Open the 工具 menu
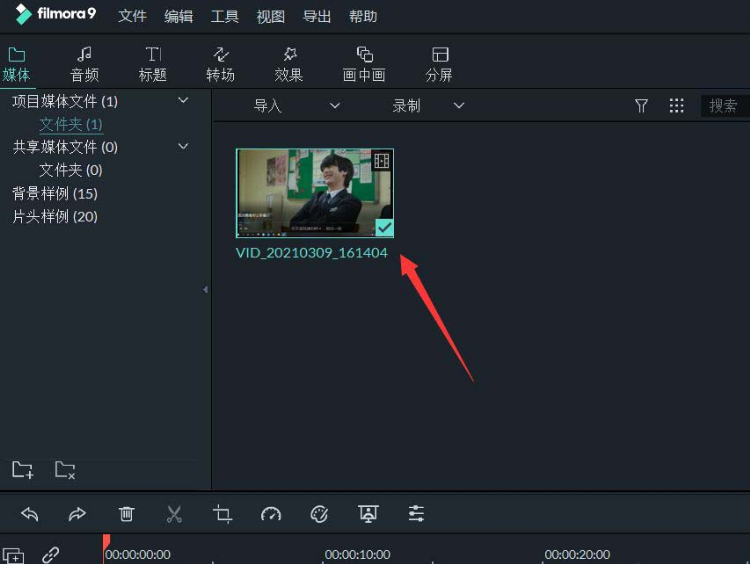 pyautogui.click(x=225, y=16)
